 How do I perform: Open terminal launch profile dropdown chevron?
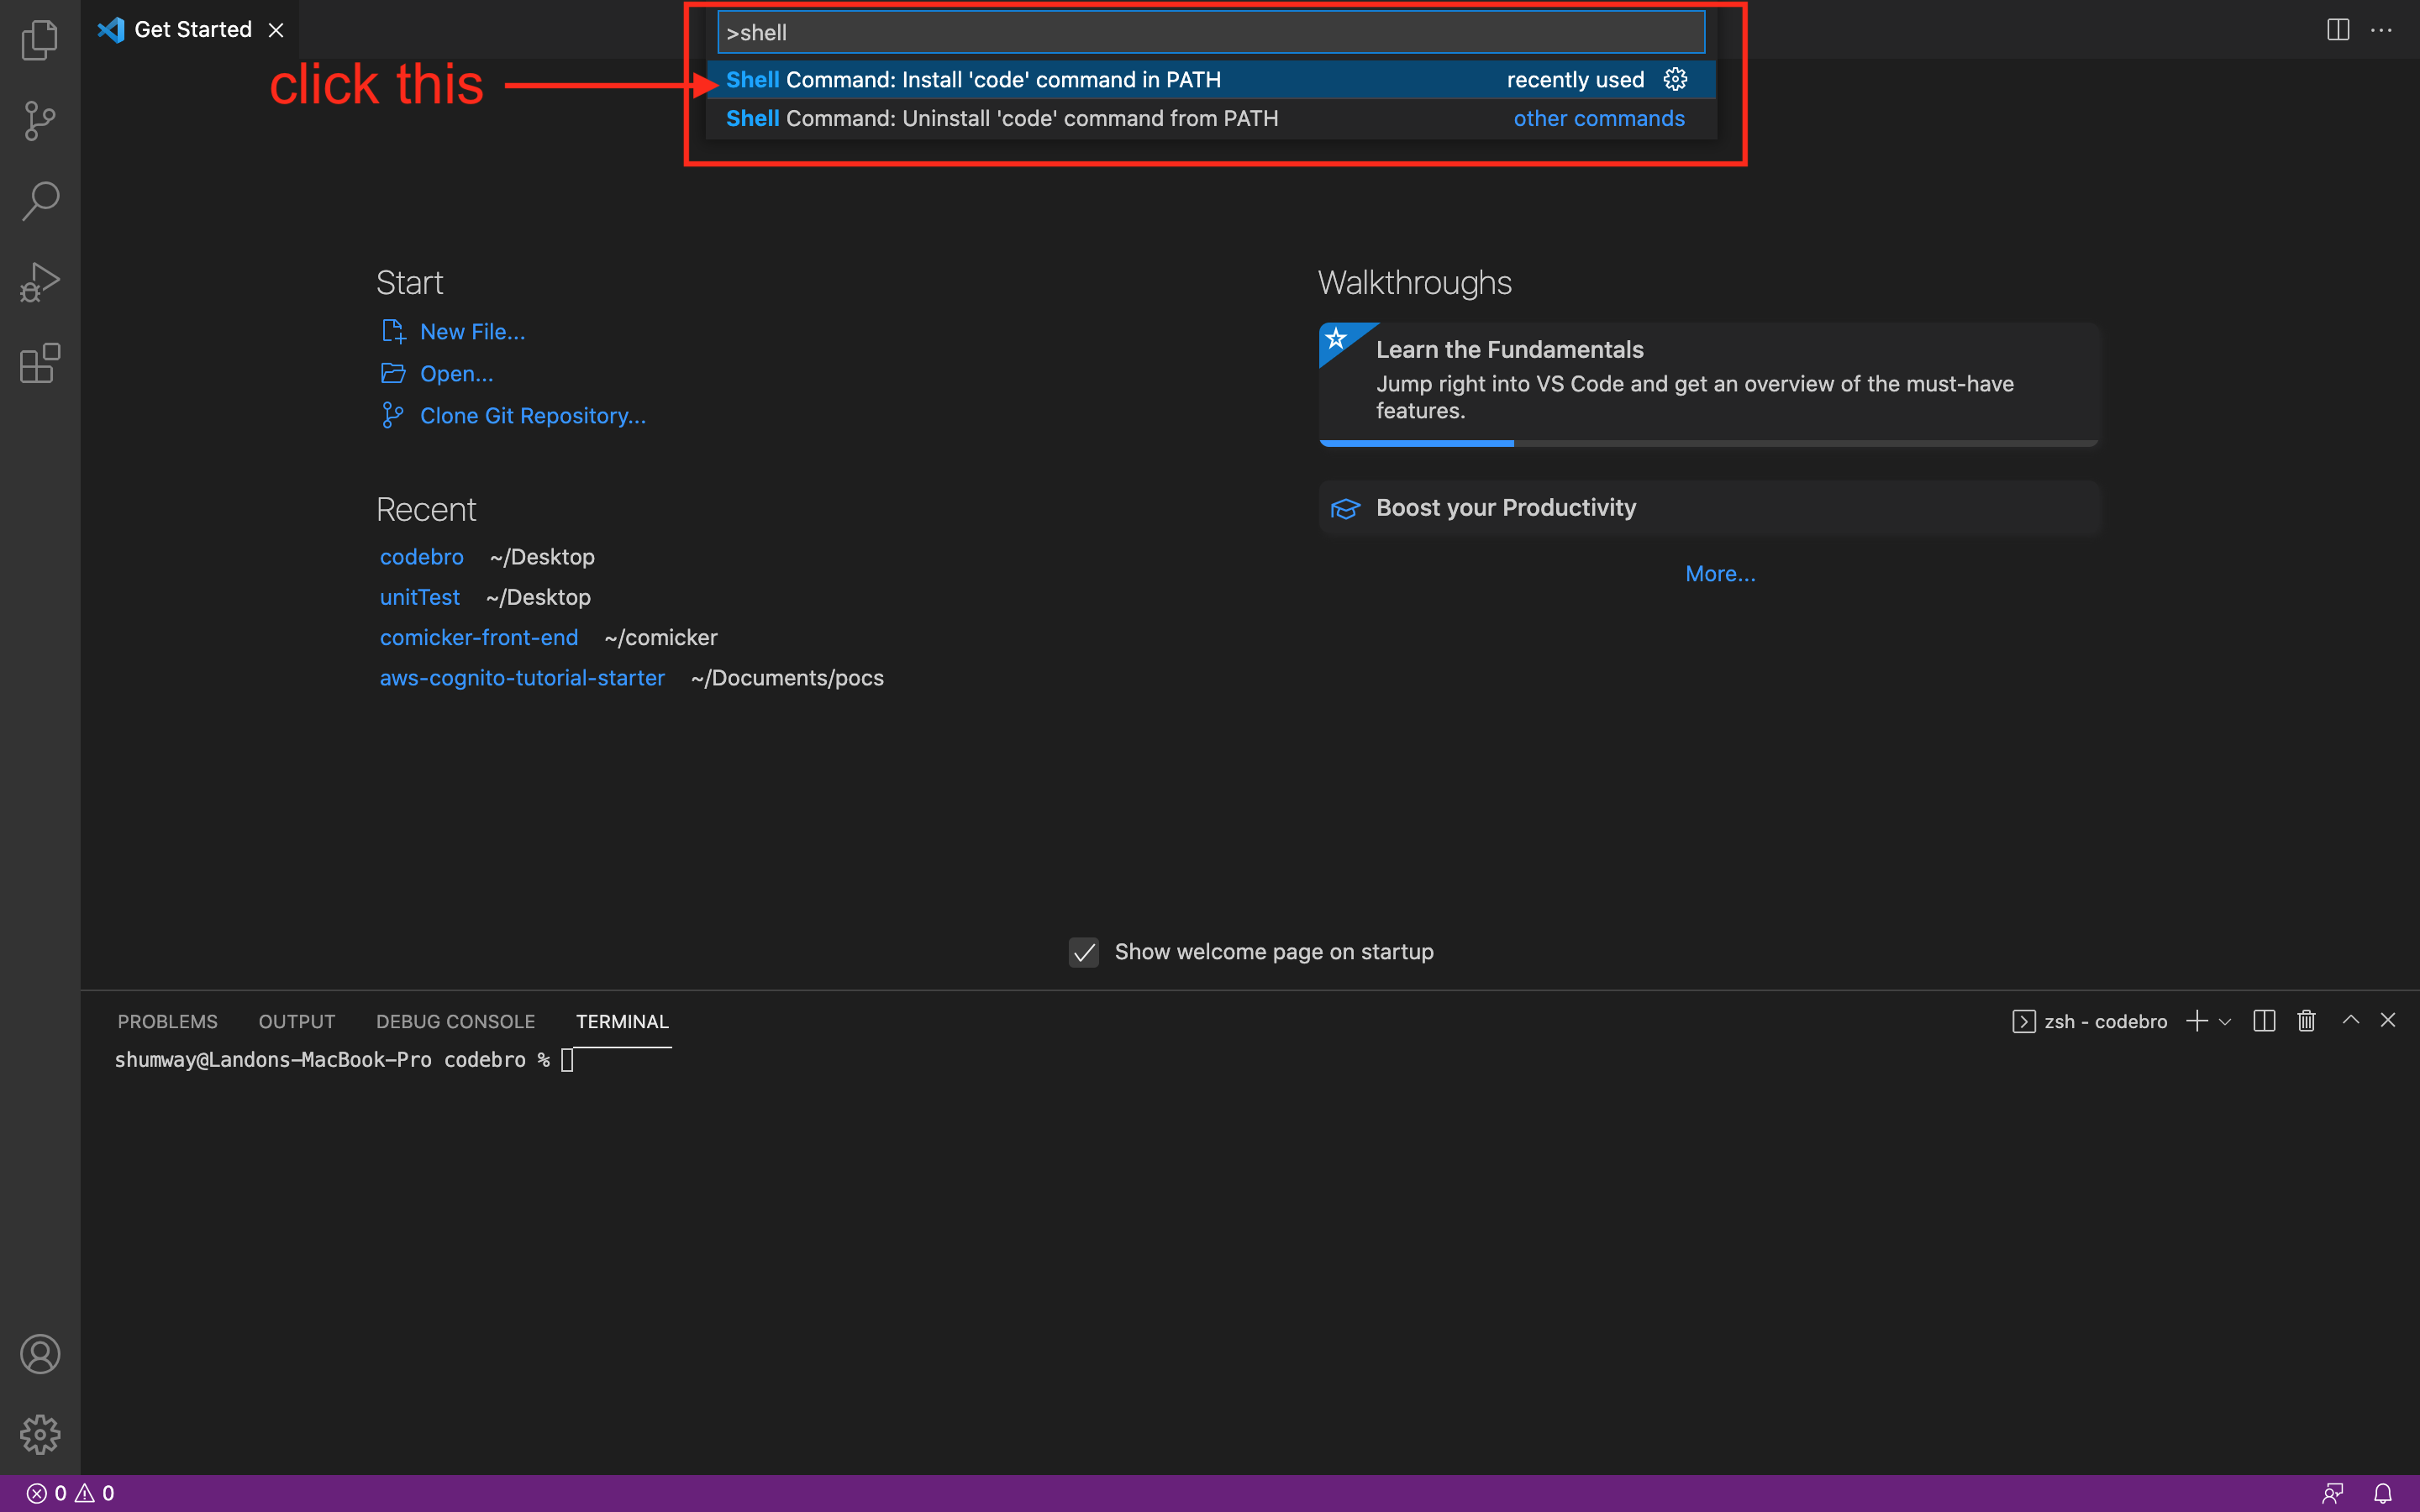[2225, 1022]
